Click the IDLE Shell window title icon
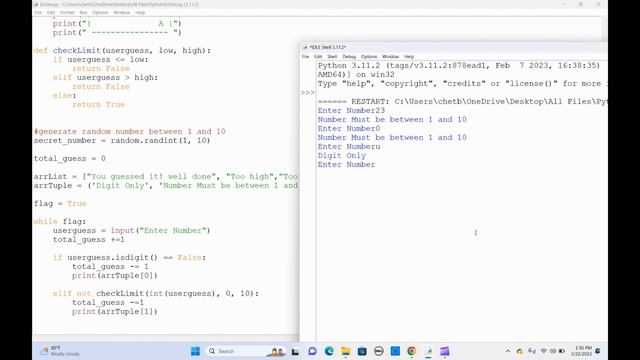 click(x=304, y=47)
